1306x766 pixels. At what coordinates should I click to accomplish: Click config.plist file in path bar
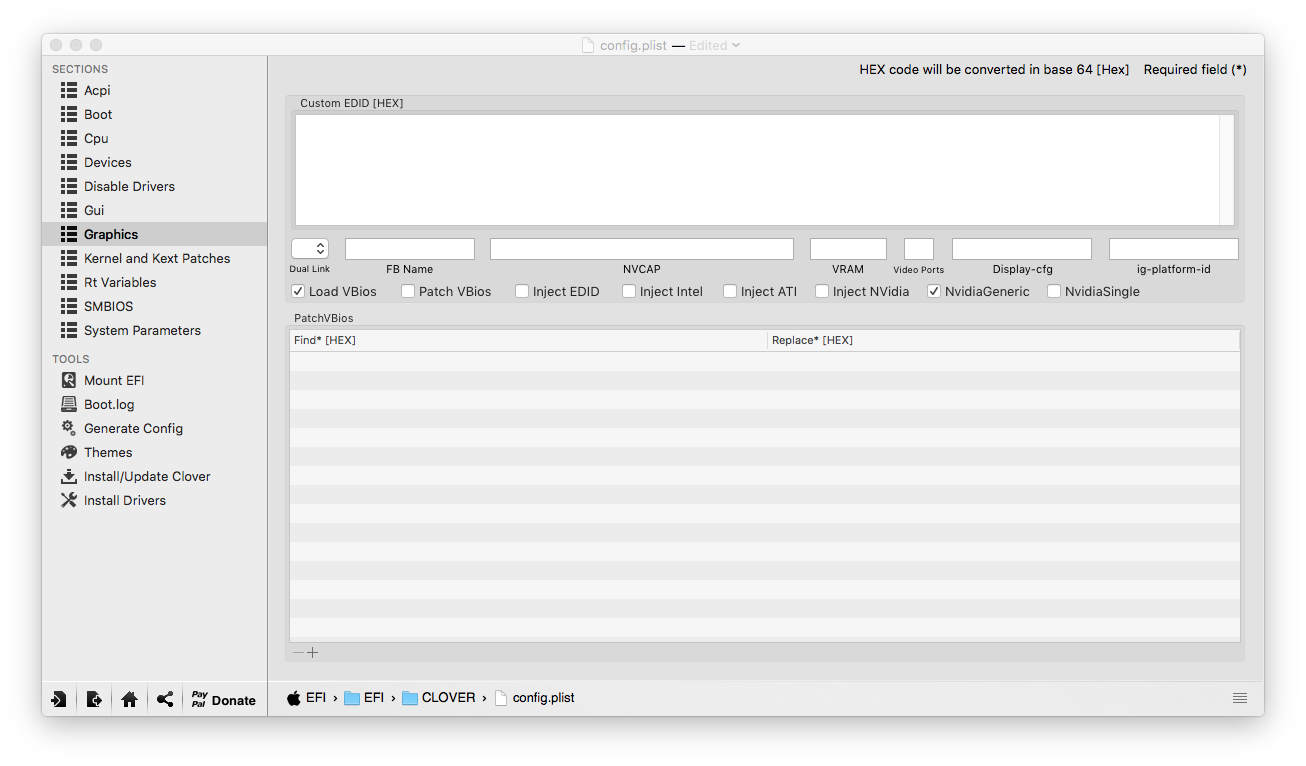click(x=535, y=698)
